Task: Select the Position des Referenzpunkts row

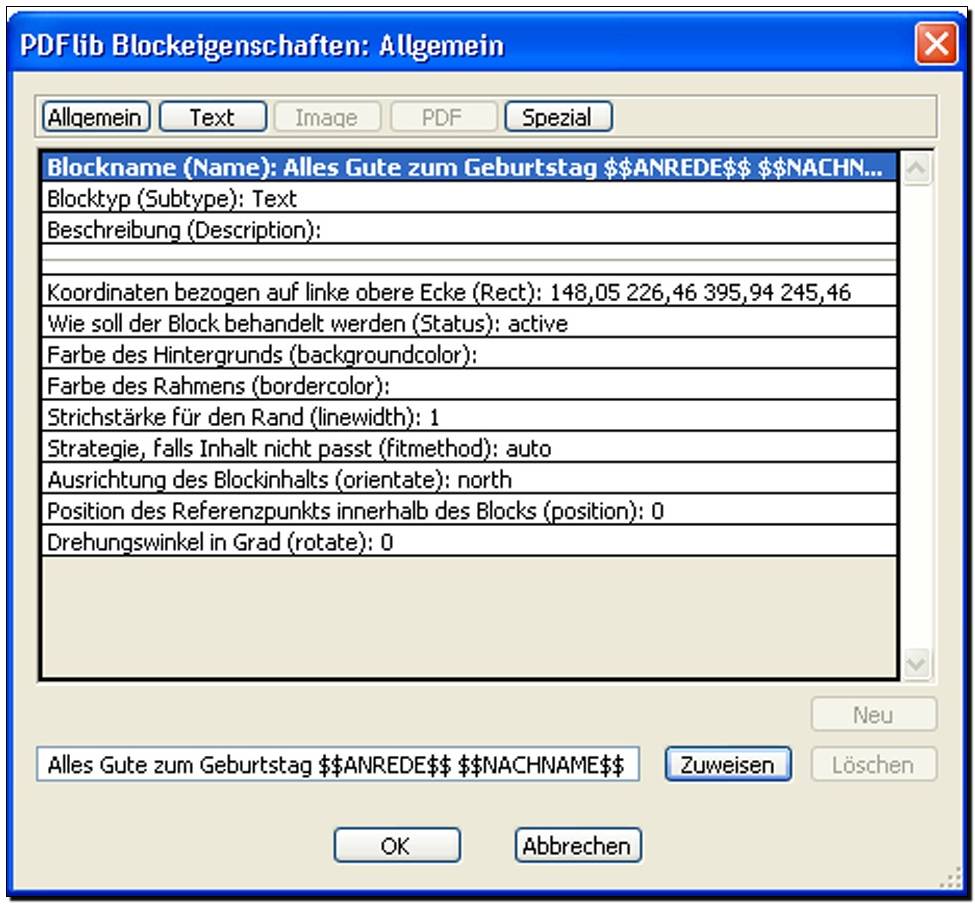Action: [x=469, y=510]
